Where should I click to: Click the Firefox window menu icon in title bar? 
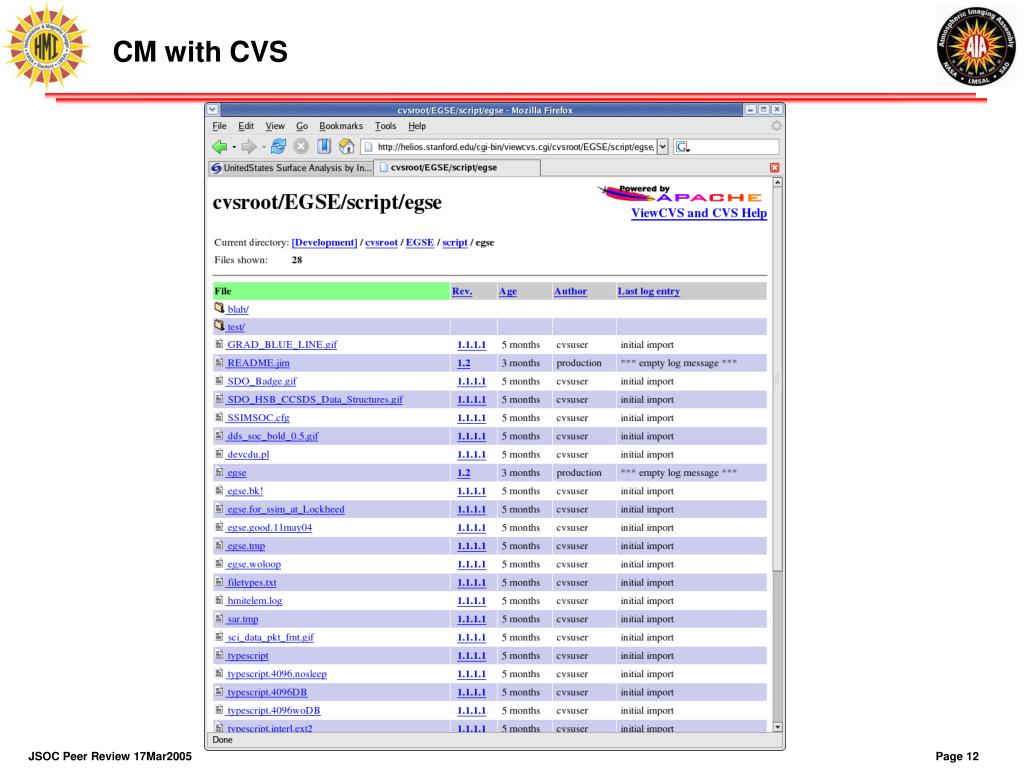(x=213, y=110)
